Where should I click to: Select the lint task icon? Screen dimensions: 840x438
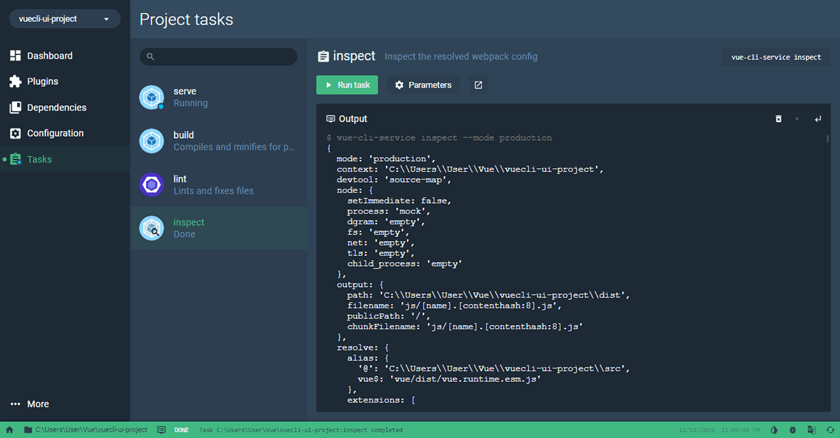[x=152, y=185]
